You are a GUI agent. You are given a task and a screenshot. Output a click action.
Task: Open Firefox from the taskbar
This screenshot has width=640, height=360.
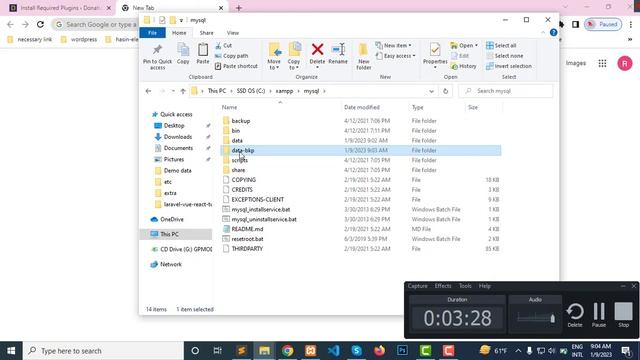[380, 351]
